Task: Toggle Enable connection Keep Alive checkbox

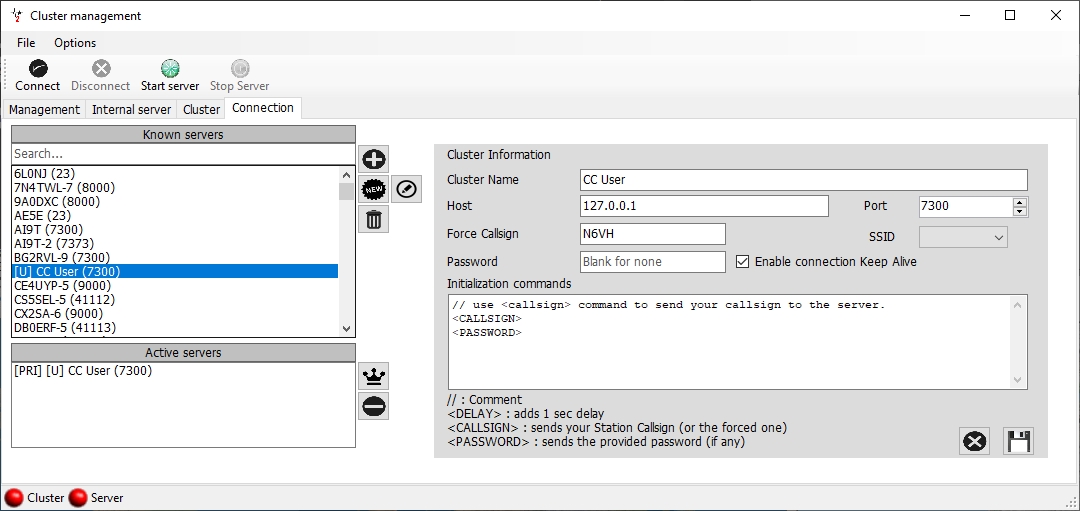Action: pos(742,262)
